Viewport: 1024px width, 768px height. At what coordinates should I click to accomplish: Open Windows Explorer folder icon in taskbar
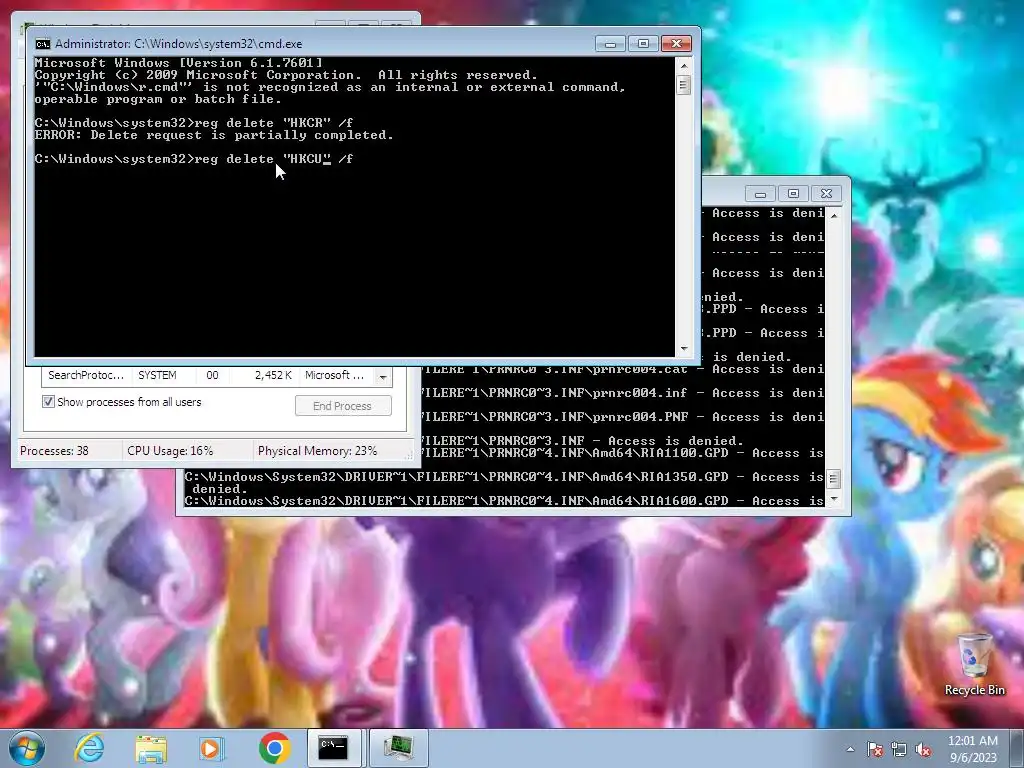pyautogui.click(x=151, y=748)
